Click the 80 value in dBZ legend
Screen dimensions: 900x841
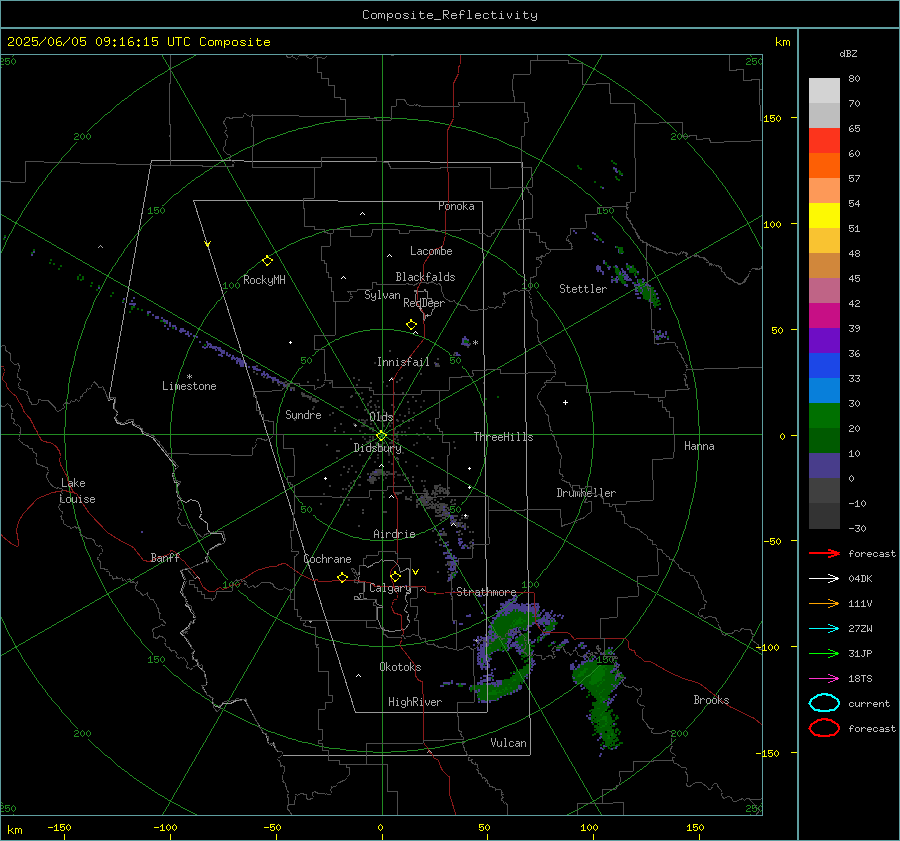tap(854, 79)
